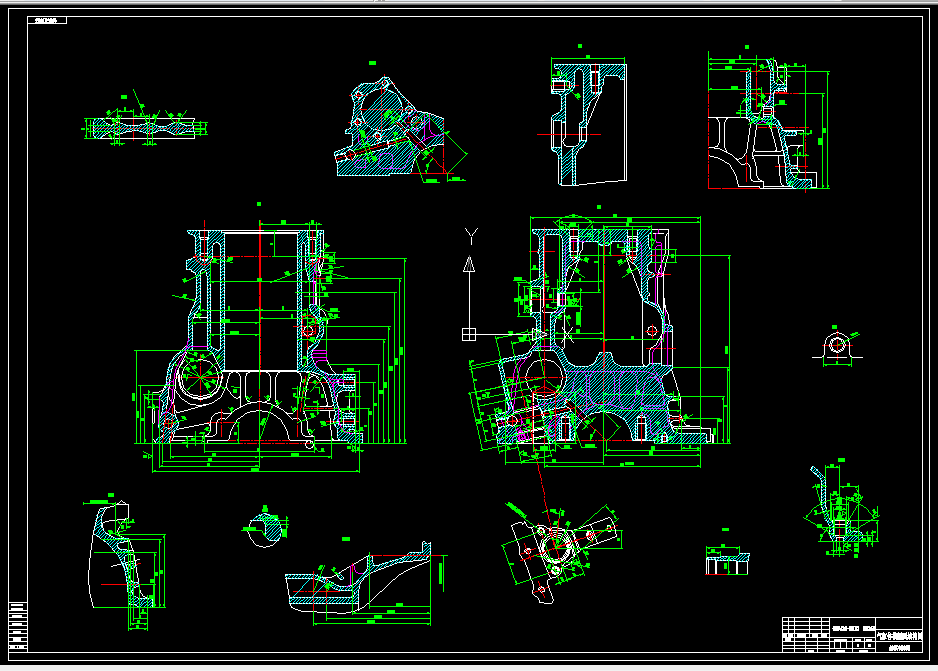Select the small bearing cap detail view
938x671 pixels.
[x=838, y=346]
